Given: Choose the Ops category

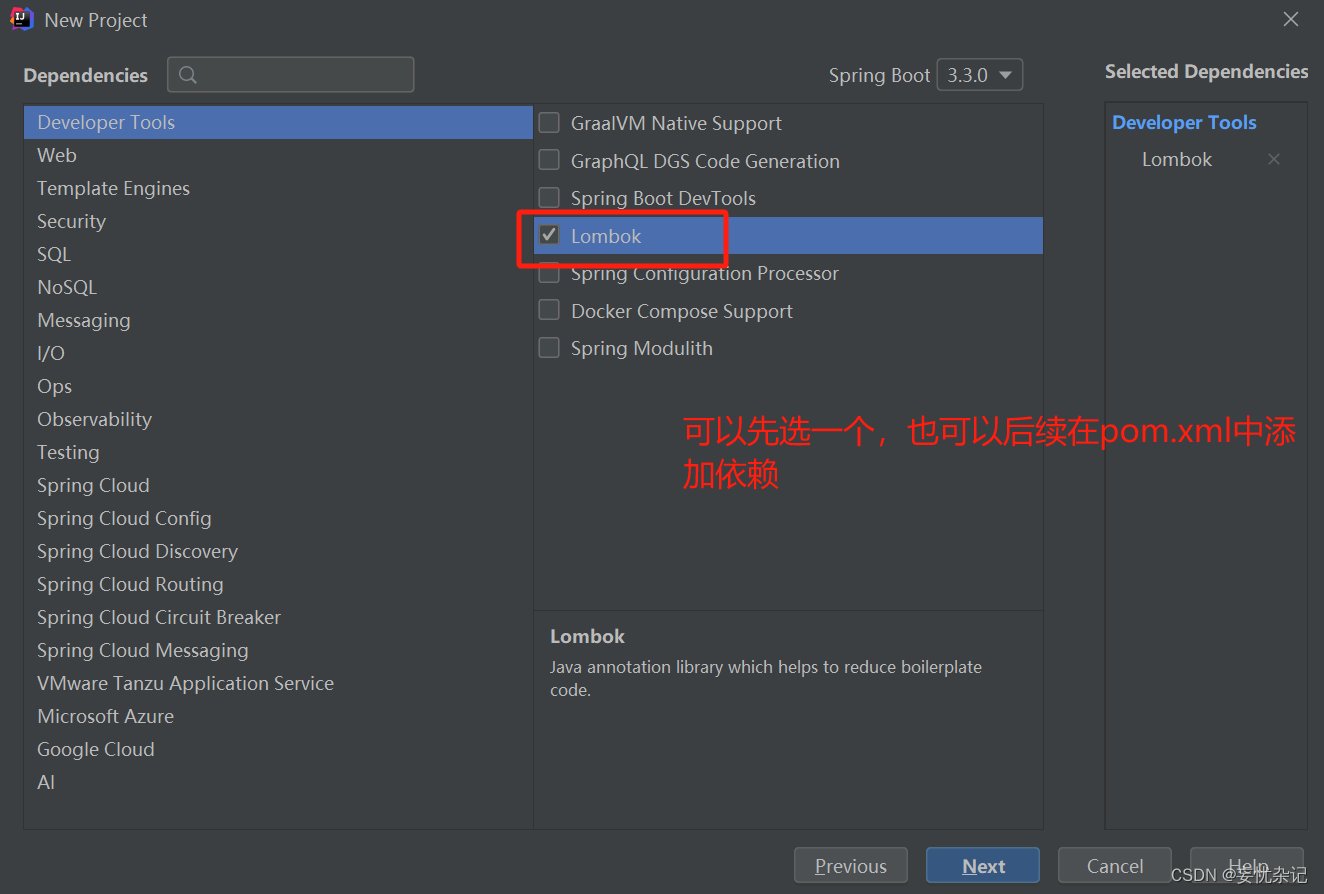Looking at the screenshot, I should (x=278, y=386).
